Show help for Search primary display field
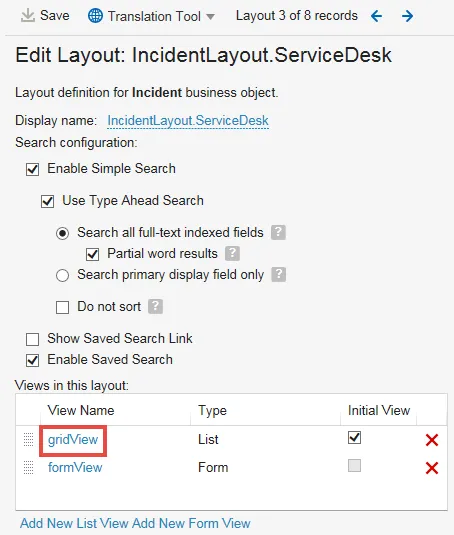 pos(279,275)
